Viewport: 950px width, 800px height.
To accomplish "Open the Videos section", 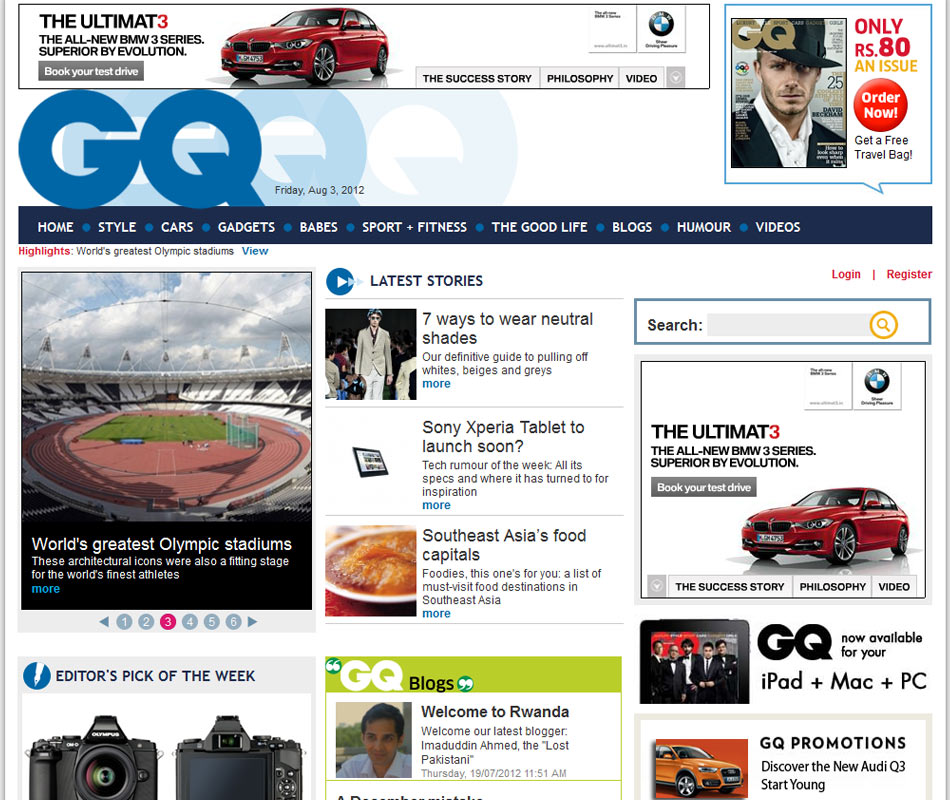I will [x=777, y=227].
